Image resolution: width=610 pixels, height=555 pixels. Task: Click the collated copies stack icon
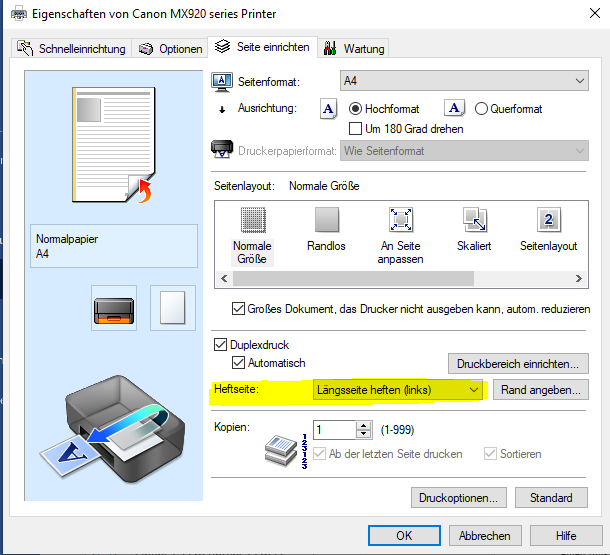[x=281, y=450]
